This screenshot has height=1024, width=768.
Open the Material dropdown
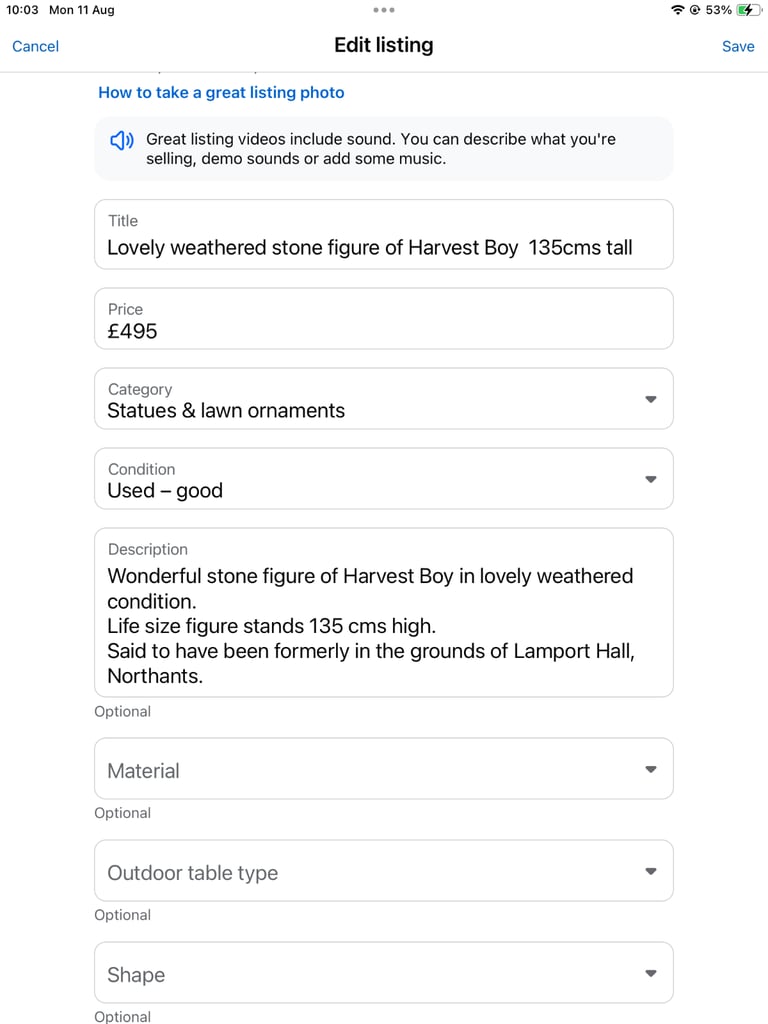[x=384, y=769]
